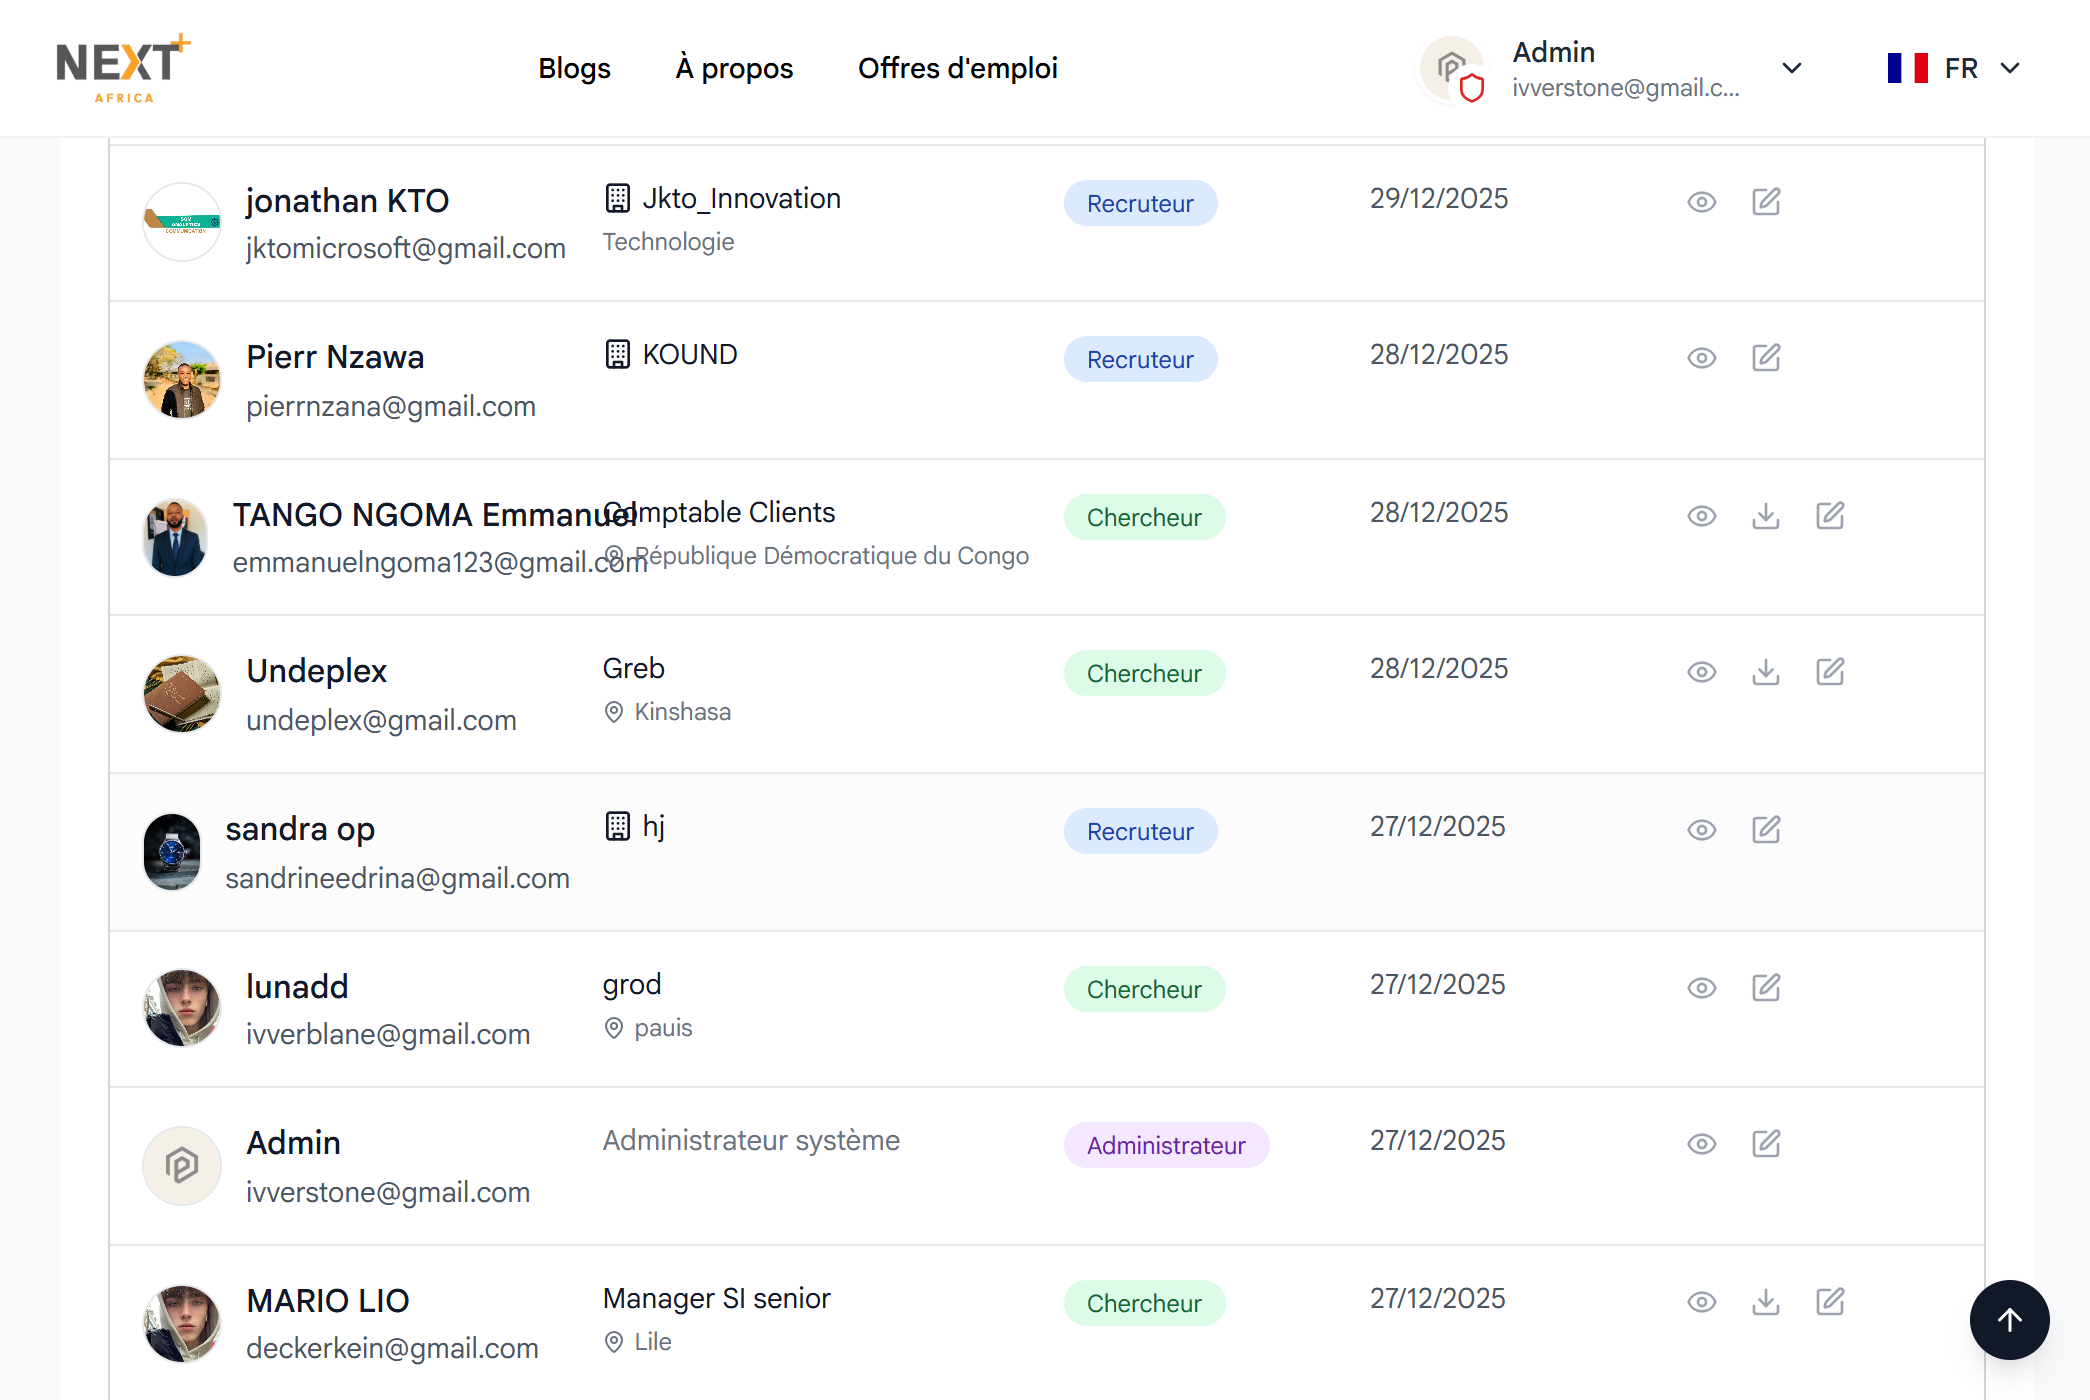Open the À propos page link
This screenshot has width=2090, height=1400.
point(734,68)
